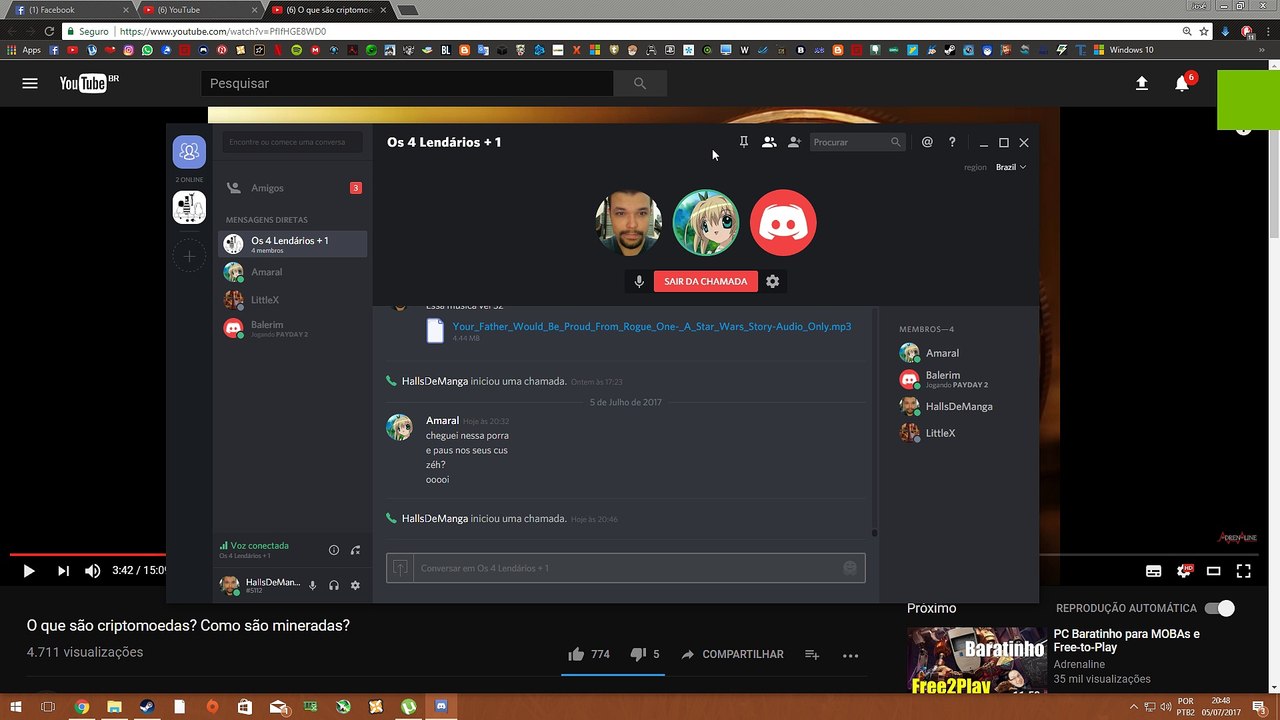This screenshot has width=1280, height=720.
Task: Toggle Reprodução Automática autoplay switch
Action: pos(1220,608)
